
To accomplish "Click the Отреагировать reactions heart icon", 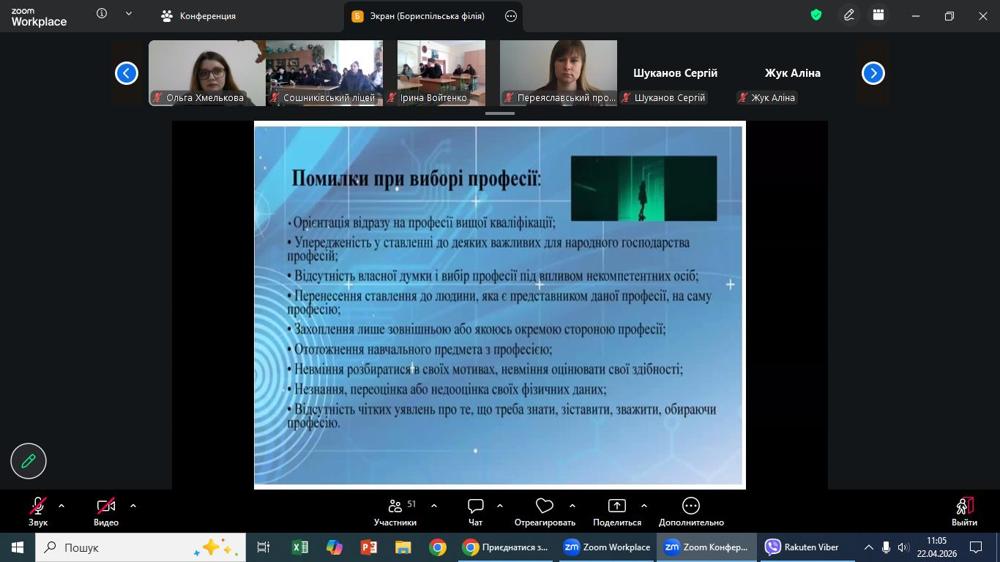I will coord(544,511).
